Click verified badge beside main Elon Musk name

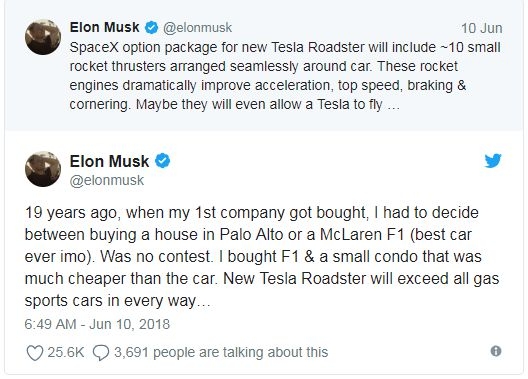point(162,161)
